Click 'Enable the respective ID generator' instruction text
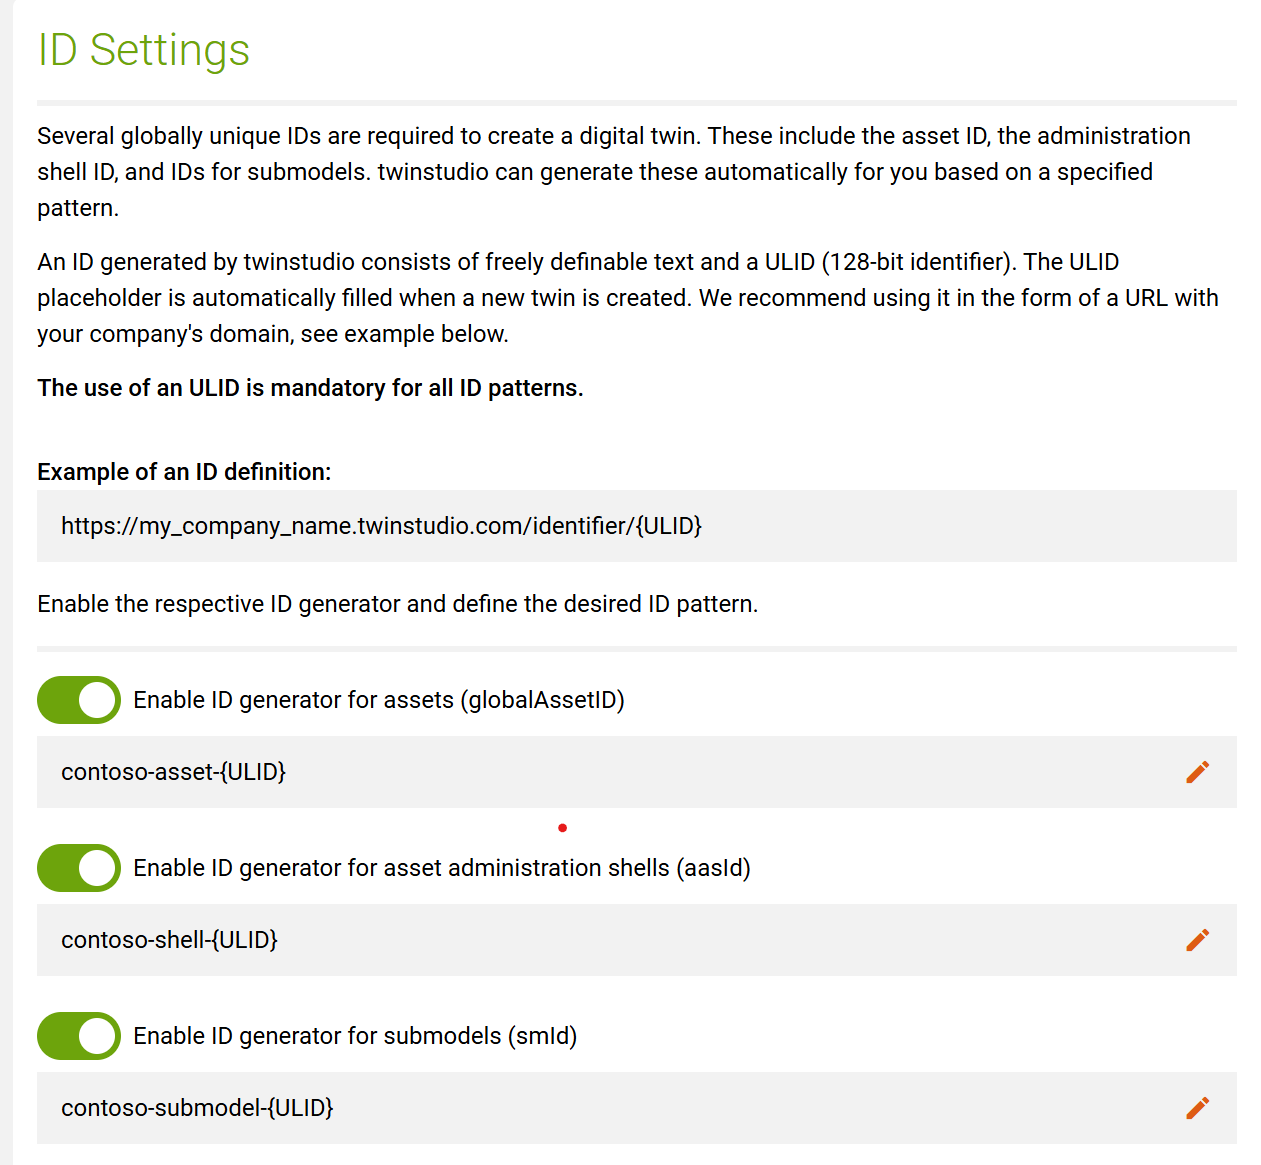This screenshot has width=1261, height=1165. pyautogui.click(x=397, y=604)
